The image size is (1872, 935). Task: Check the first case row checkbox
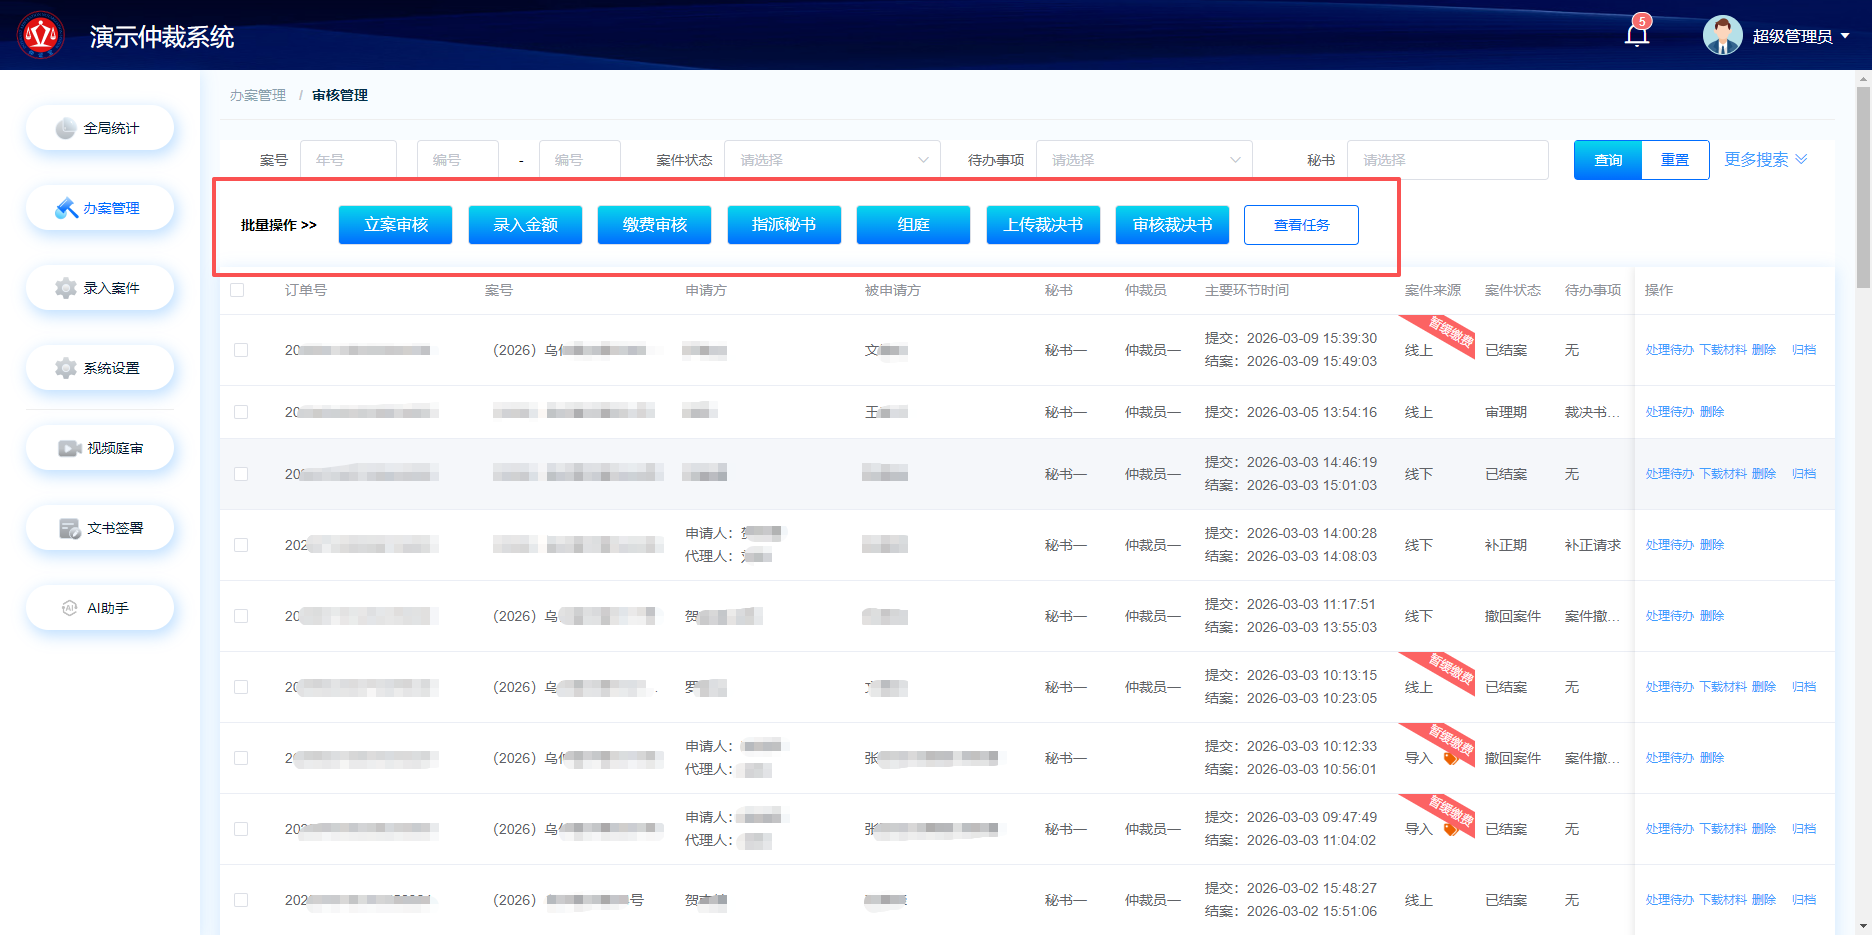coord(241,350)
